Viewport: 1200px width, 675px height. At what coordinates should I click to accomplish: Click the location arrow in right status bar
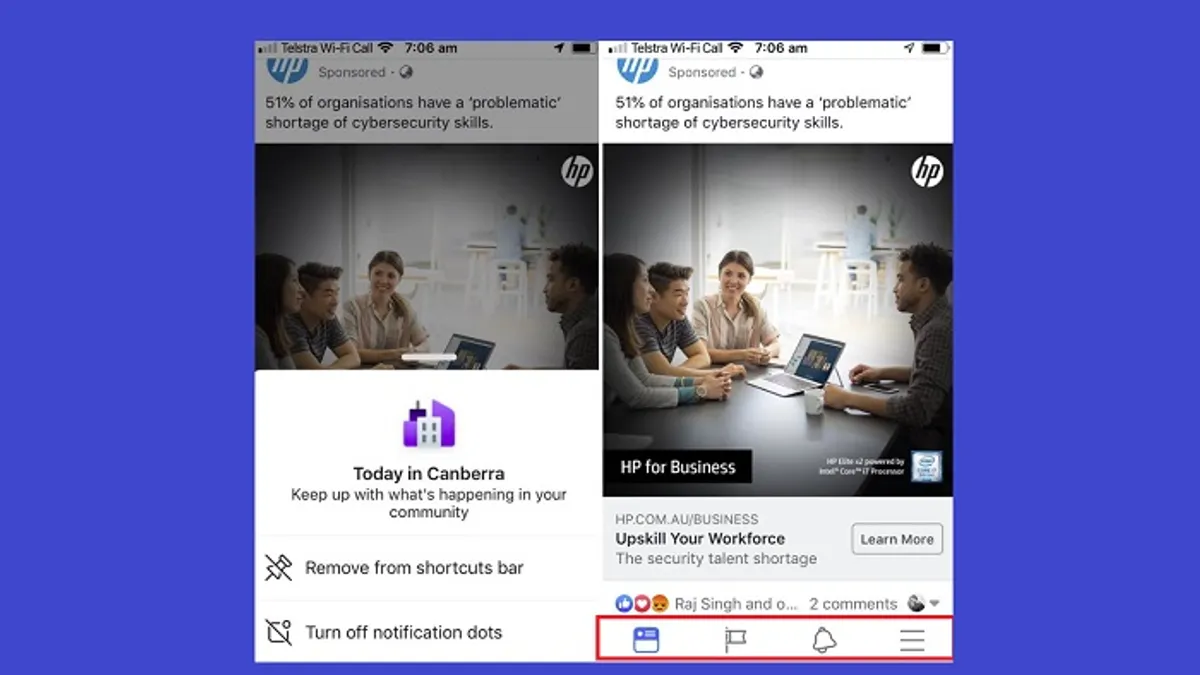909,48
